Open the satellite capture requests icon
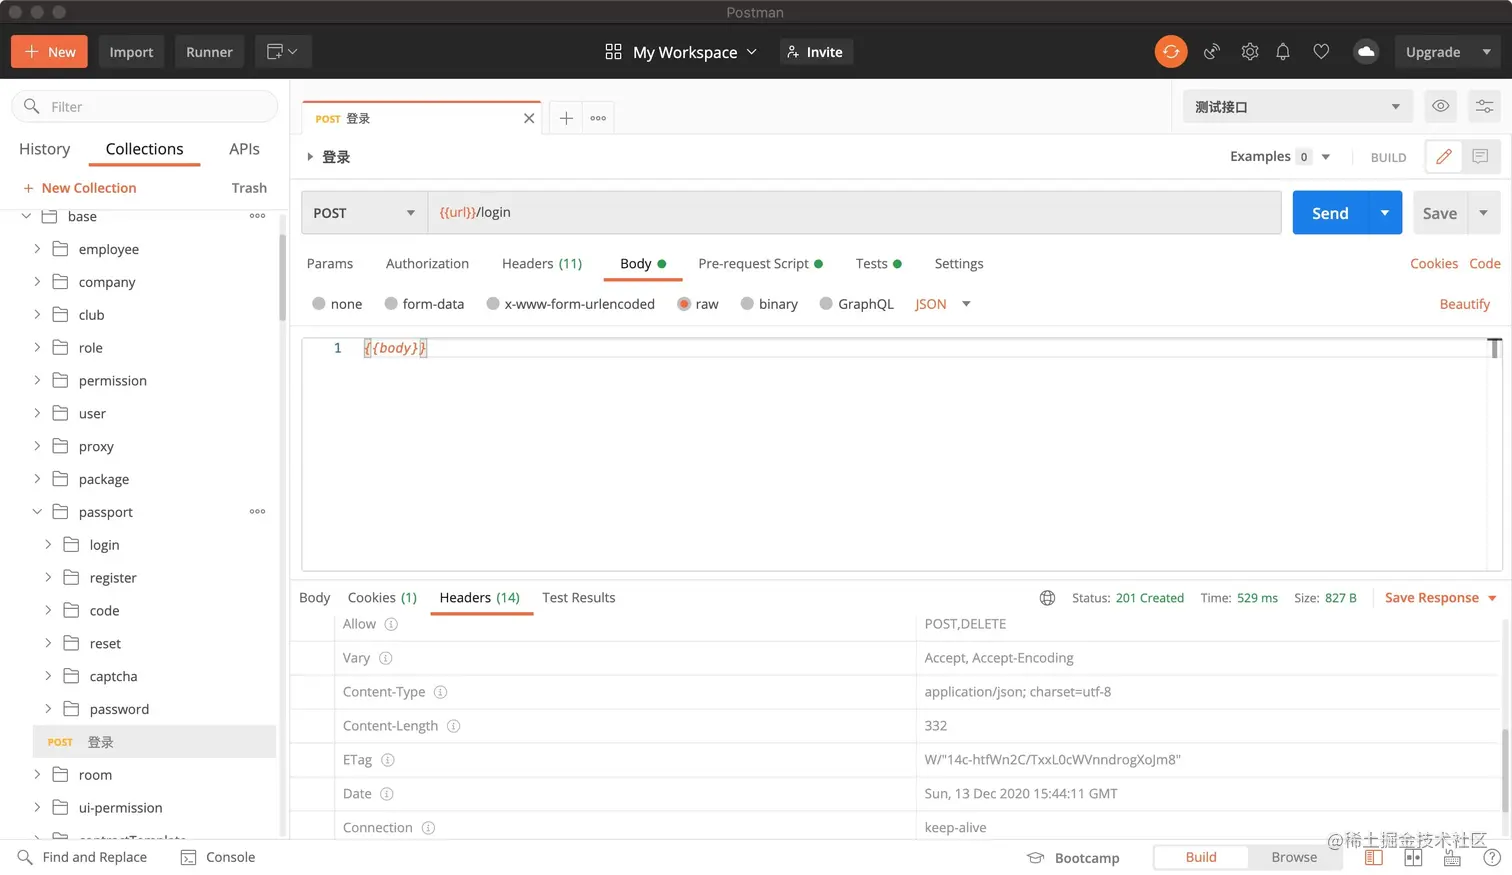The height and width of the screenshot is (875, 1512). point(1212,52)
